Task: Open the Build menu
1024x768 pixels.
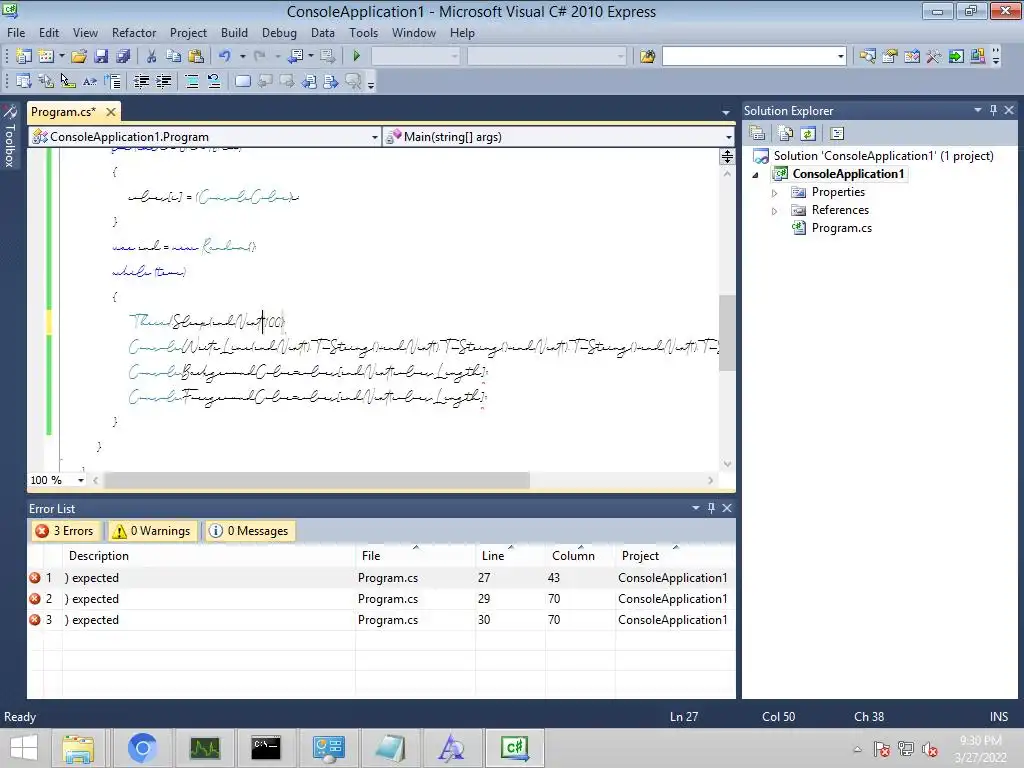Action: 234,33
